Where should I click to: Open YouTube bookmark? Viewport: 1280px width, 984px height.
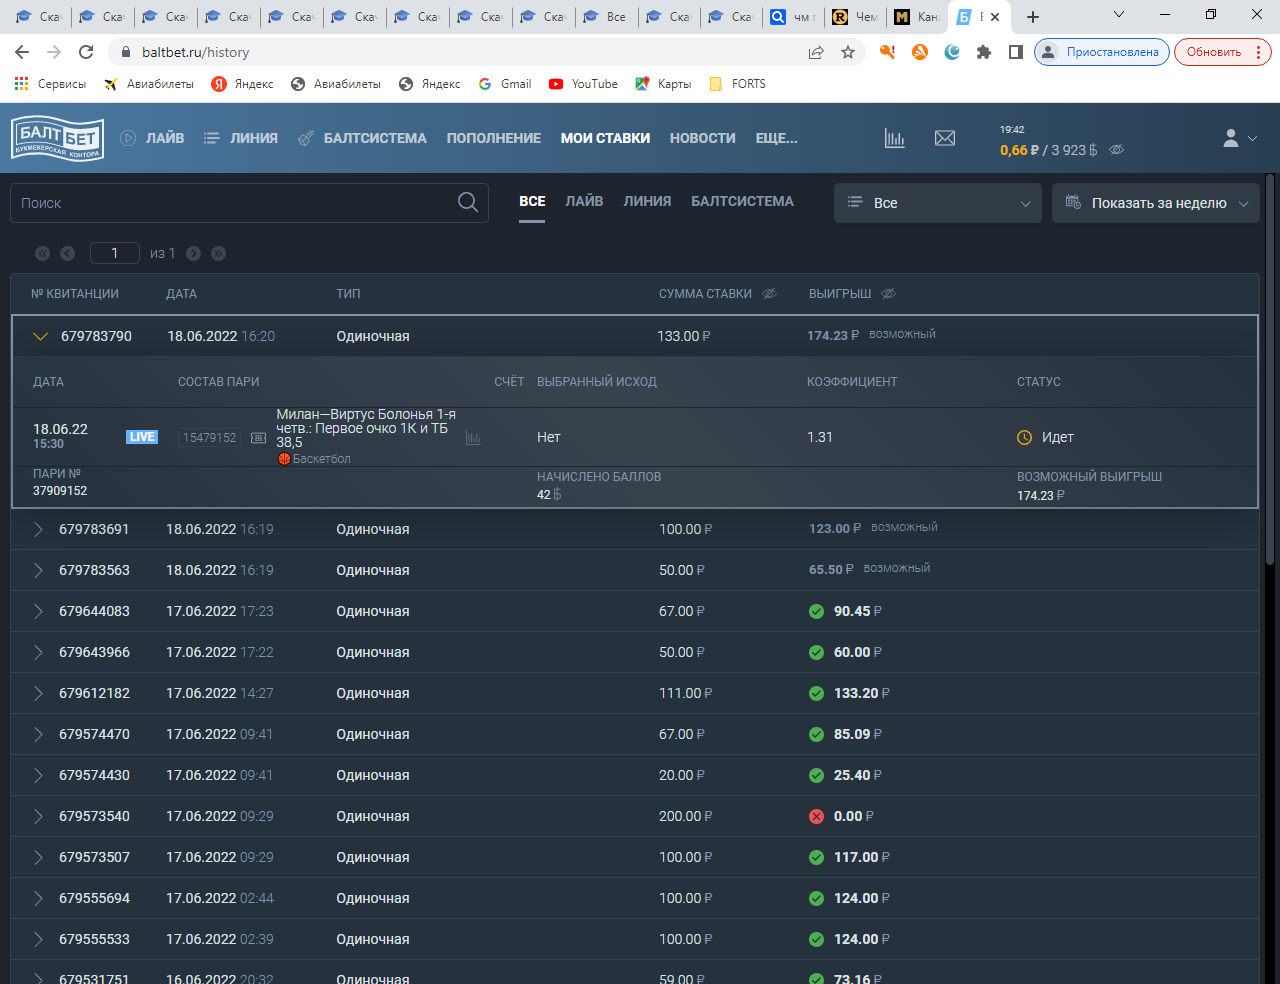(x=583, y=84)
